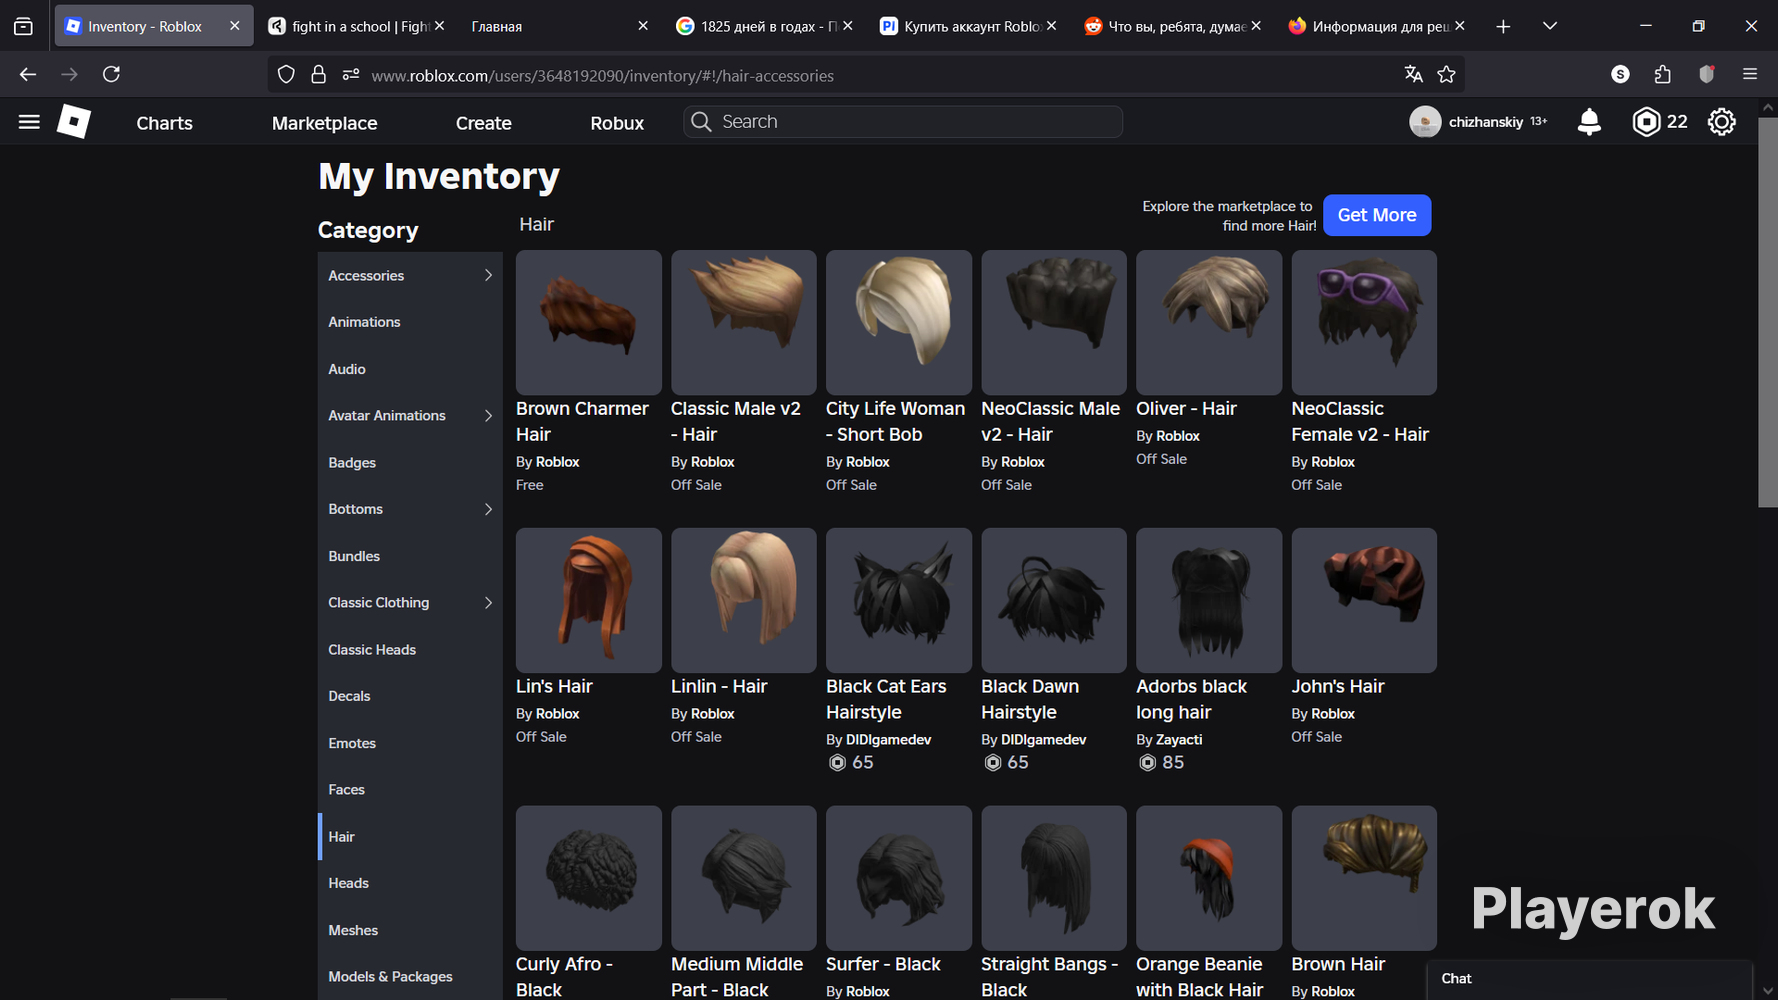Click the S account icon in toolbar
Image resolution: width=1778 pixels, height=1000 pixels.
pyautogui.click(x=1620, y=74)
